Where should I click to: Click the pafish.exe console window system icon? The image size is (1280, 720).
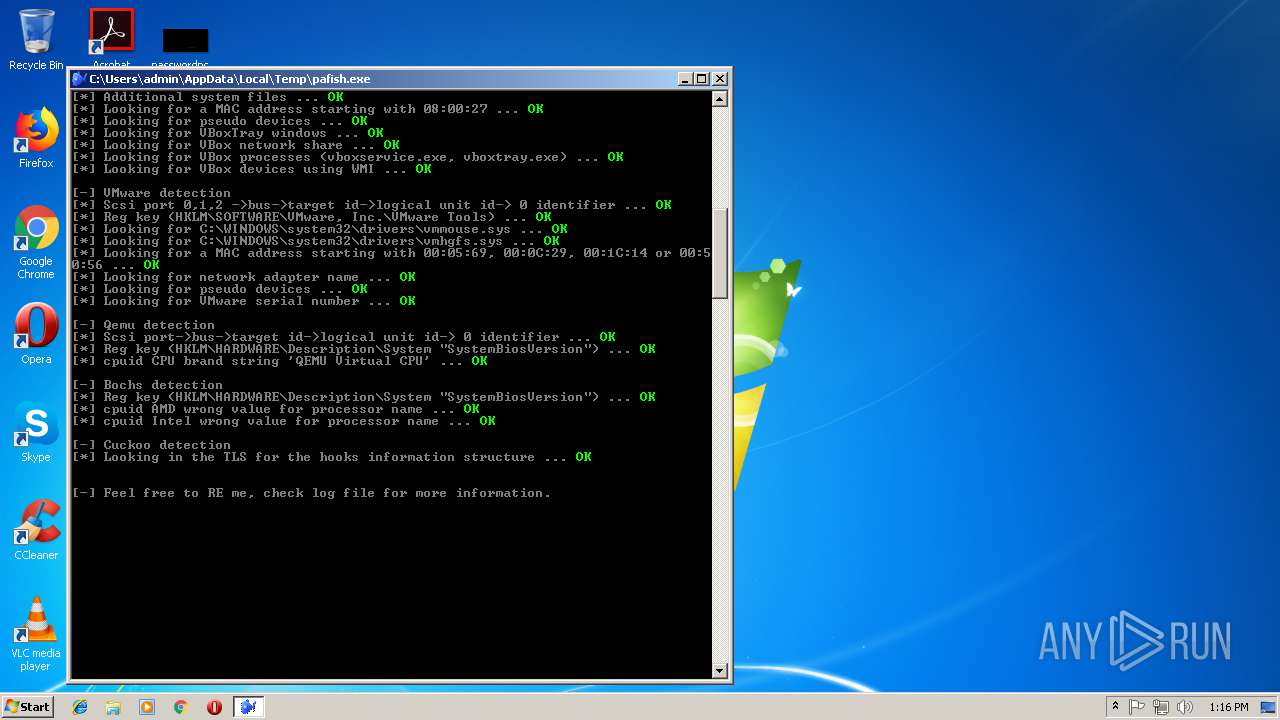click(79, 79)
